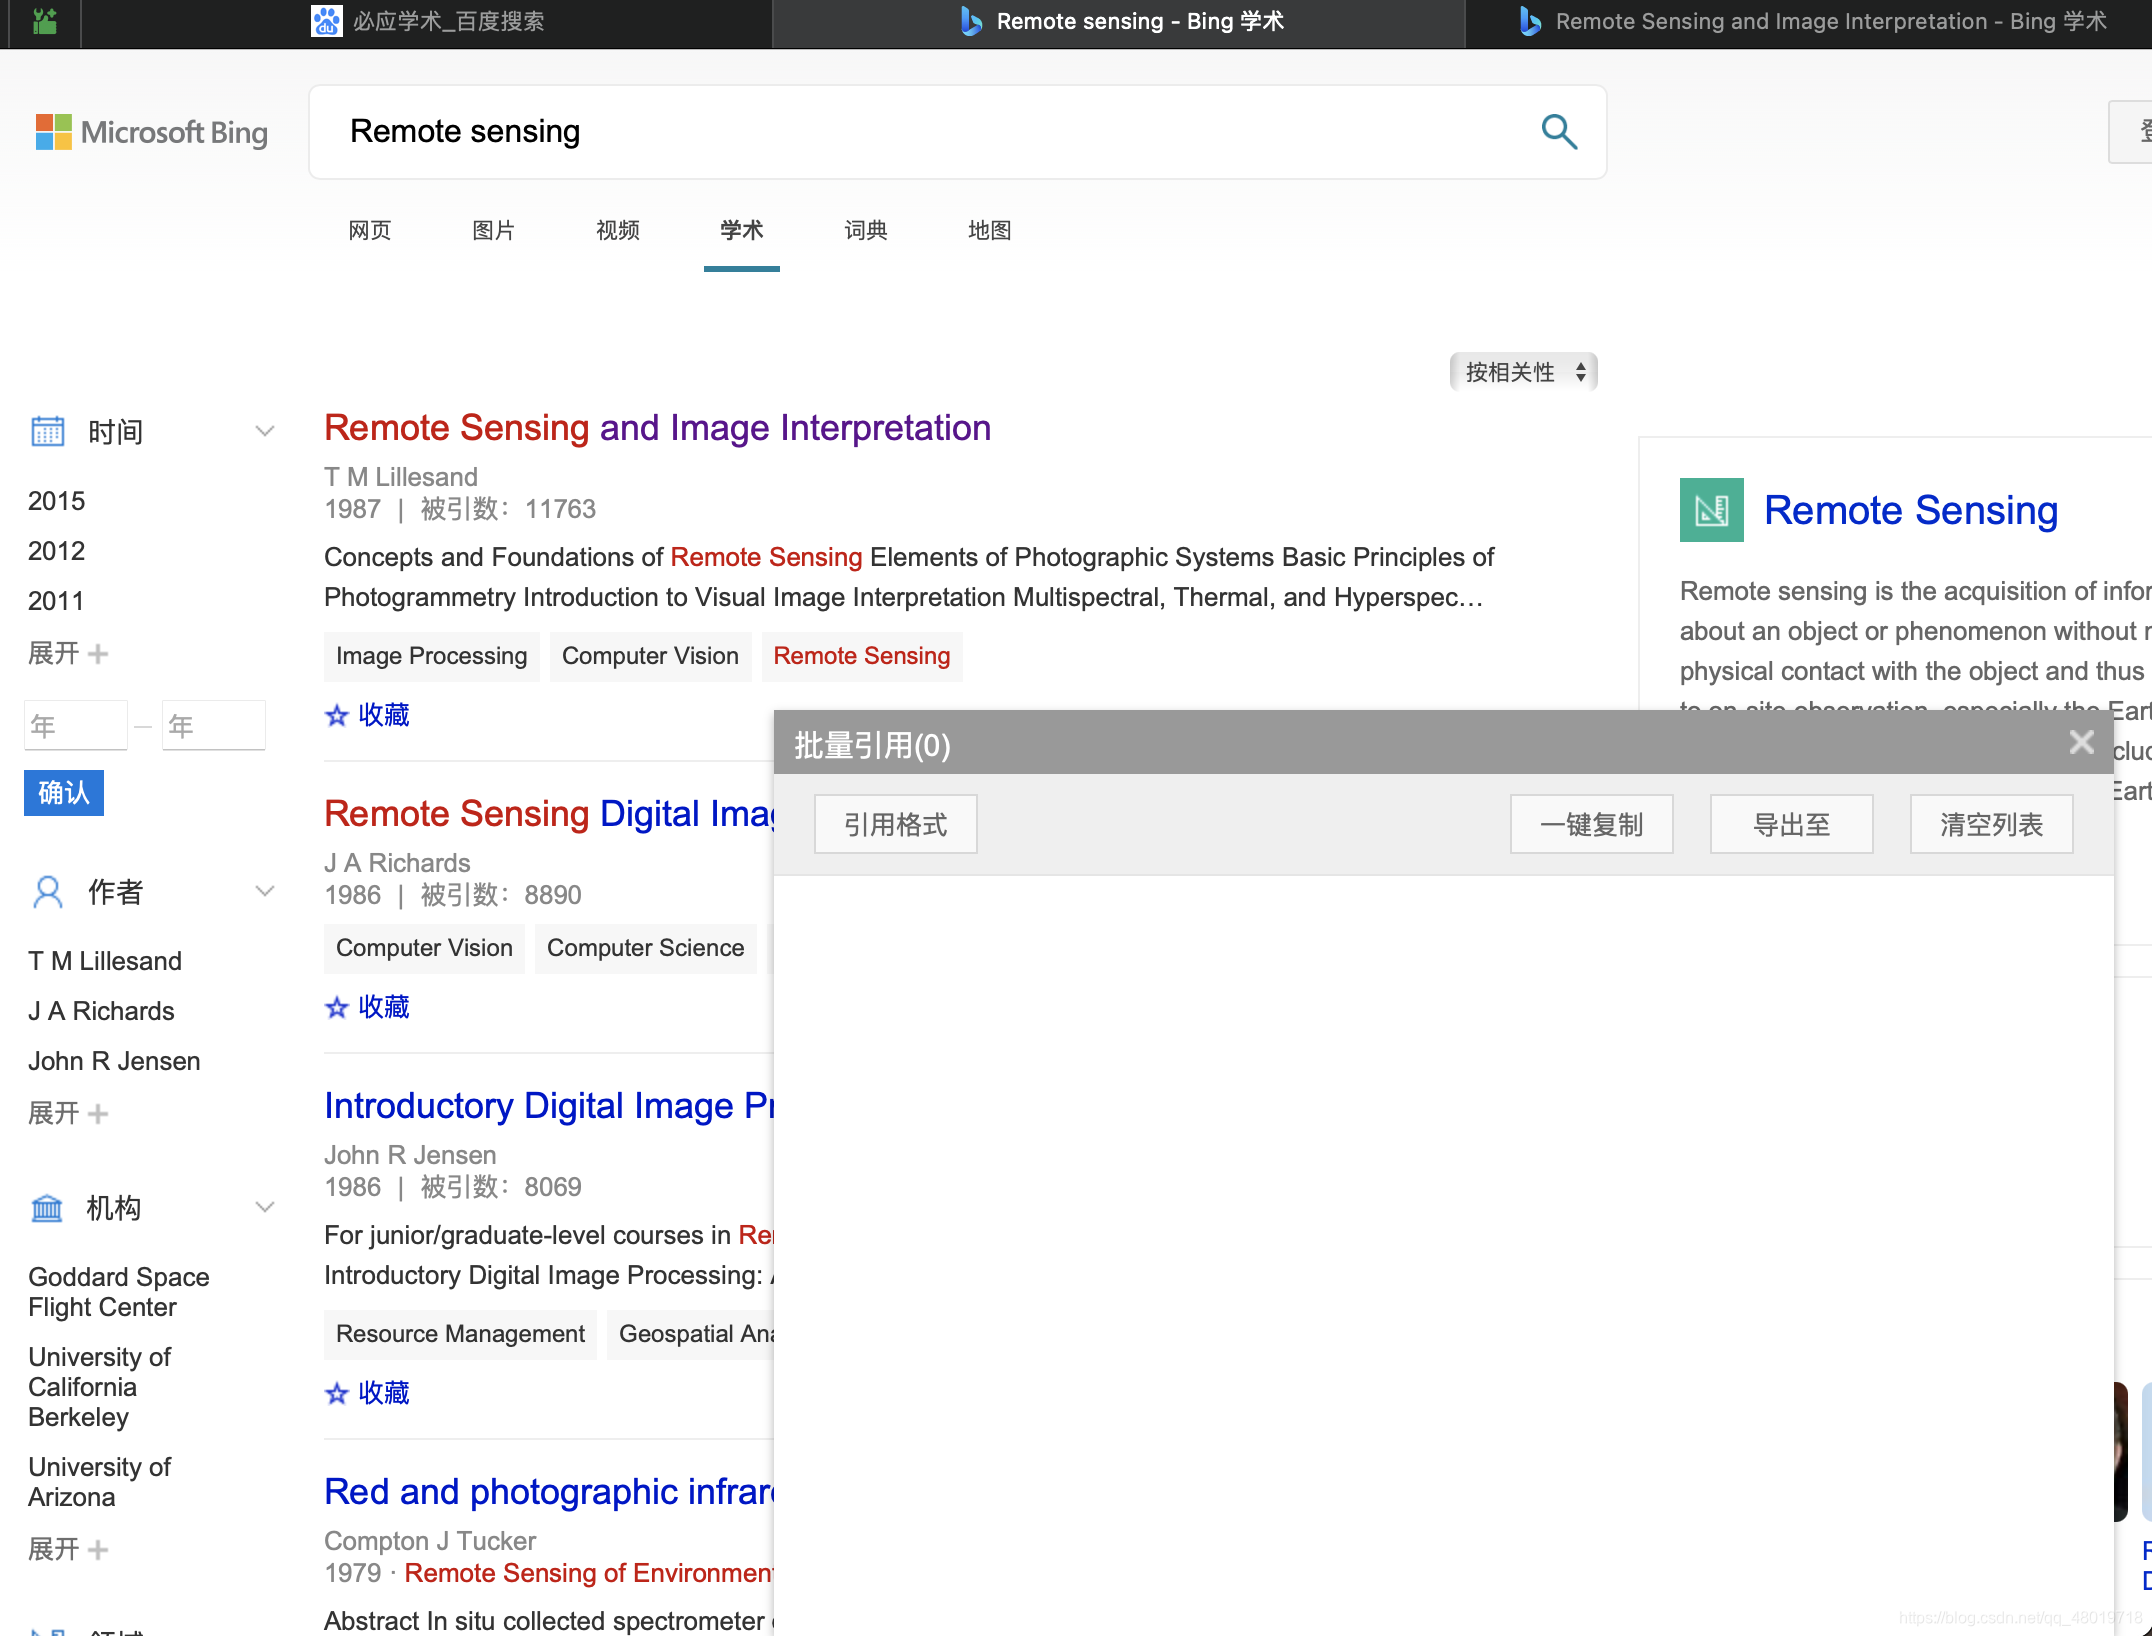Collapse the 作者 filter section
The image size is (2152, 1636).
tap(264, 891)
